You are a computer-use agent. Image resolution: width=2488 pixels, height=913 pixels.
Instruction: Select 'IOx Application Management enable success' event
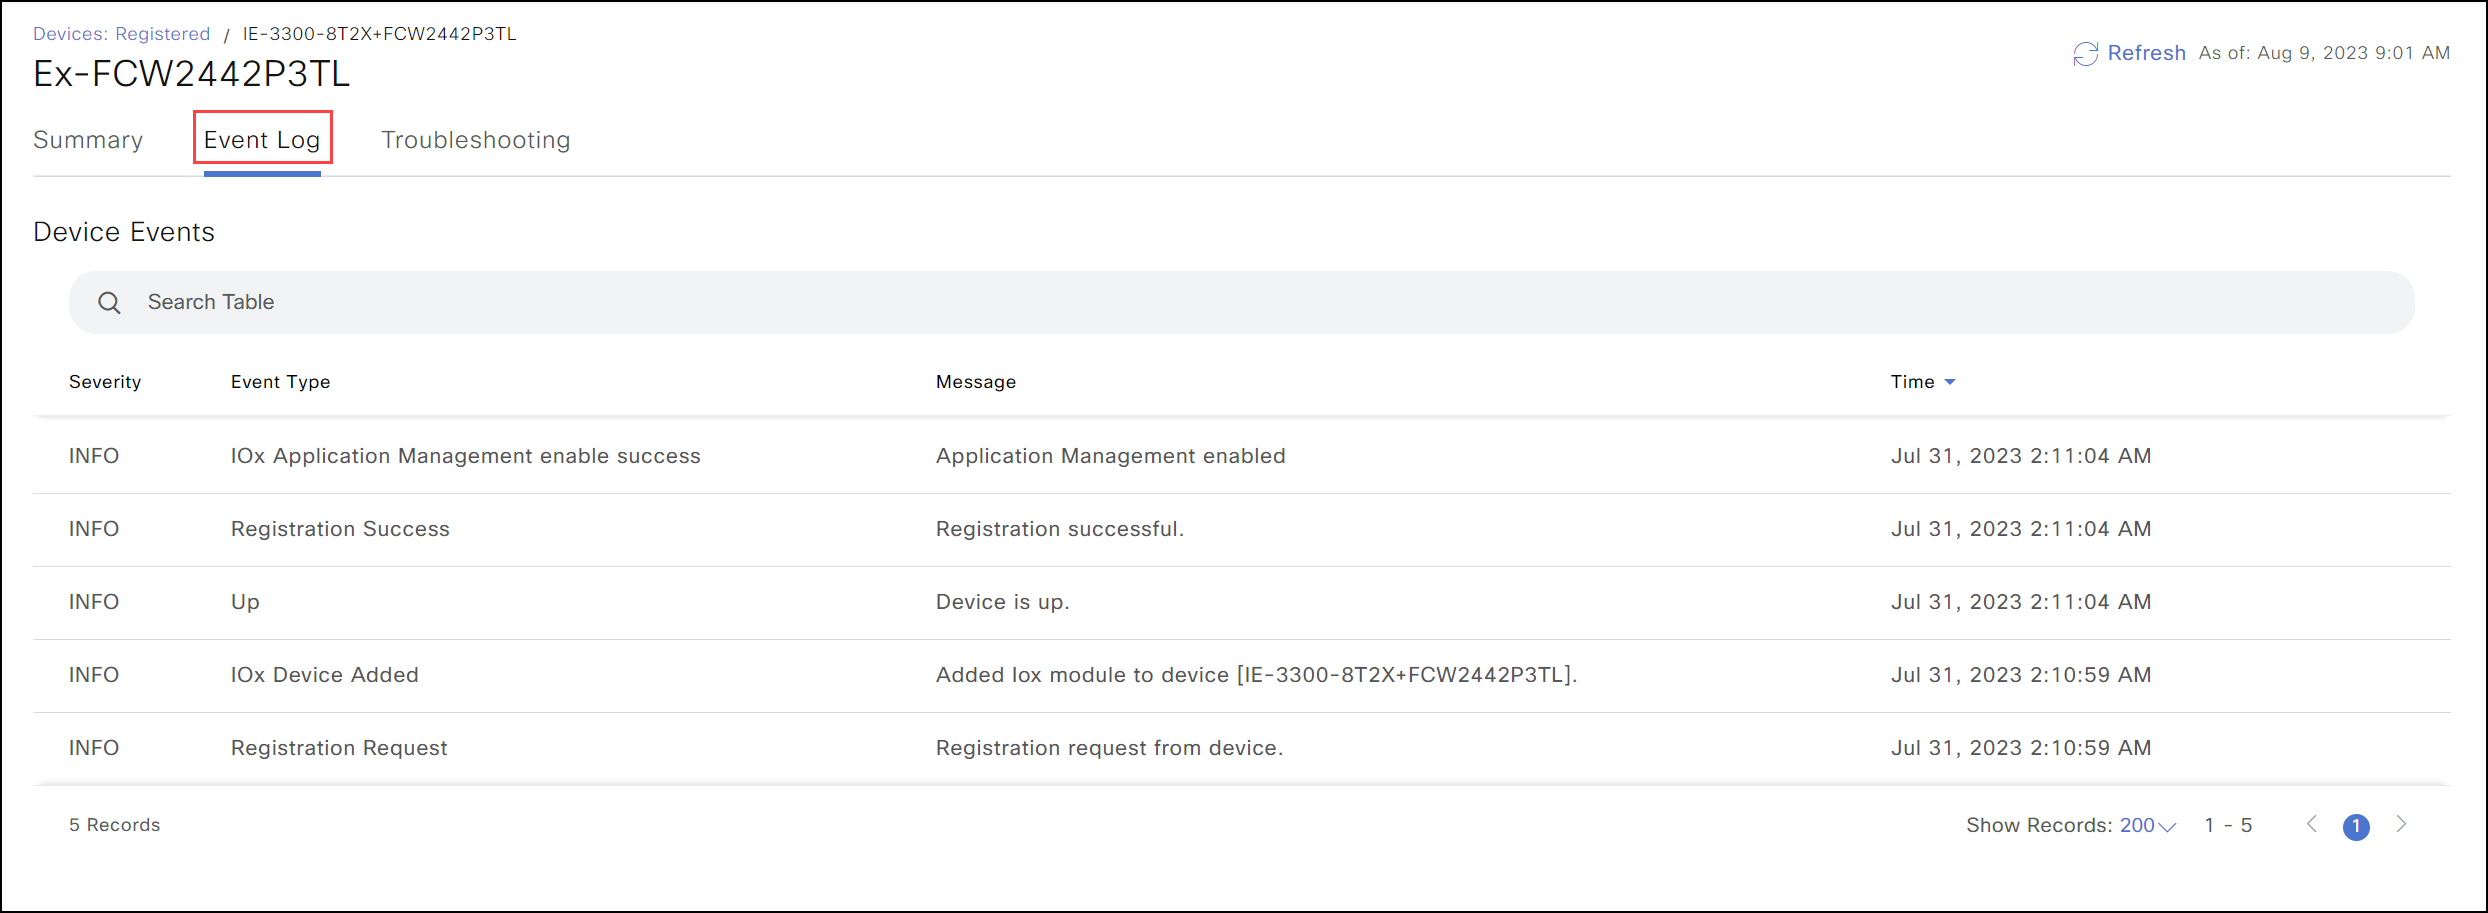[466, 456]
